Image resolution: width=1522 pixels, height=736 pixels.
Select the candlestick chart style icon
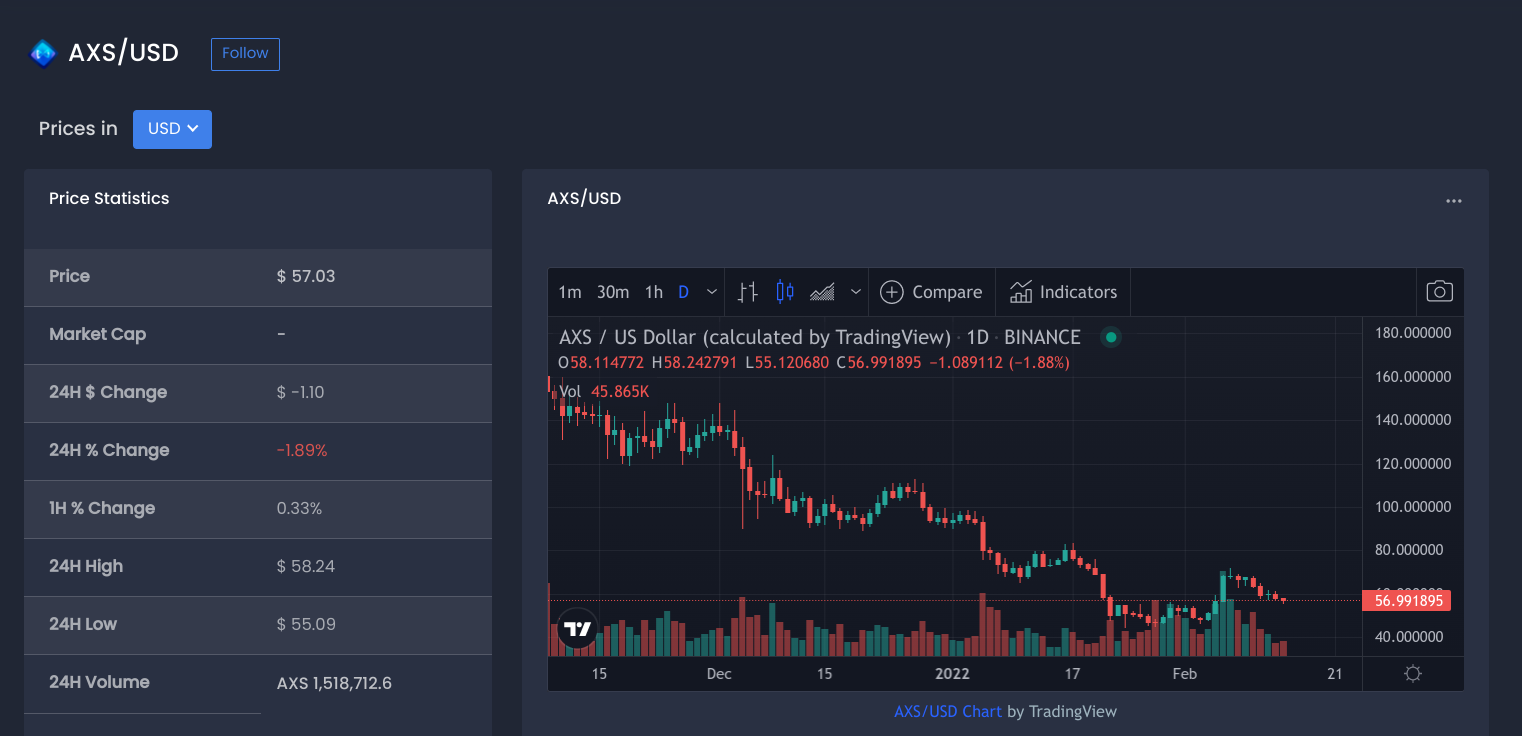coord(785,292)
